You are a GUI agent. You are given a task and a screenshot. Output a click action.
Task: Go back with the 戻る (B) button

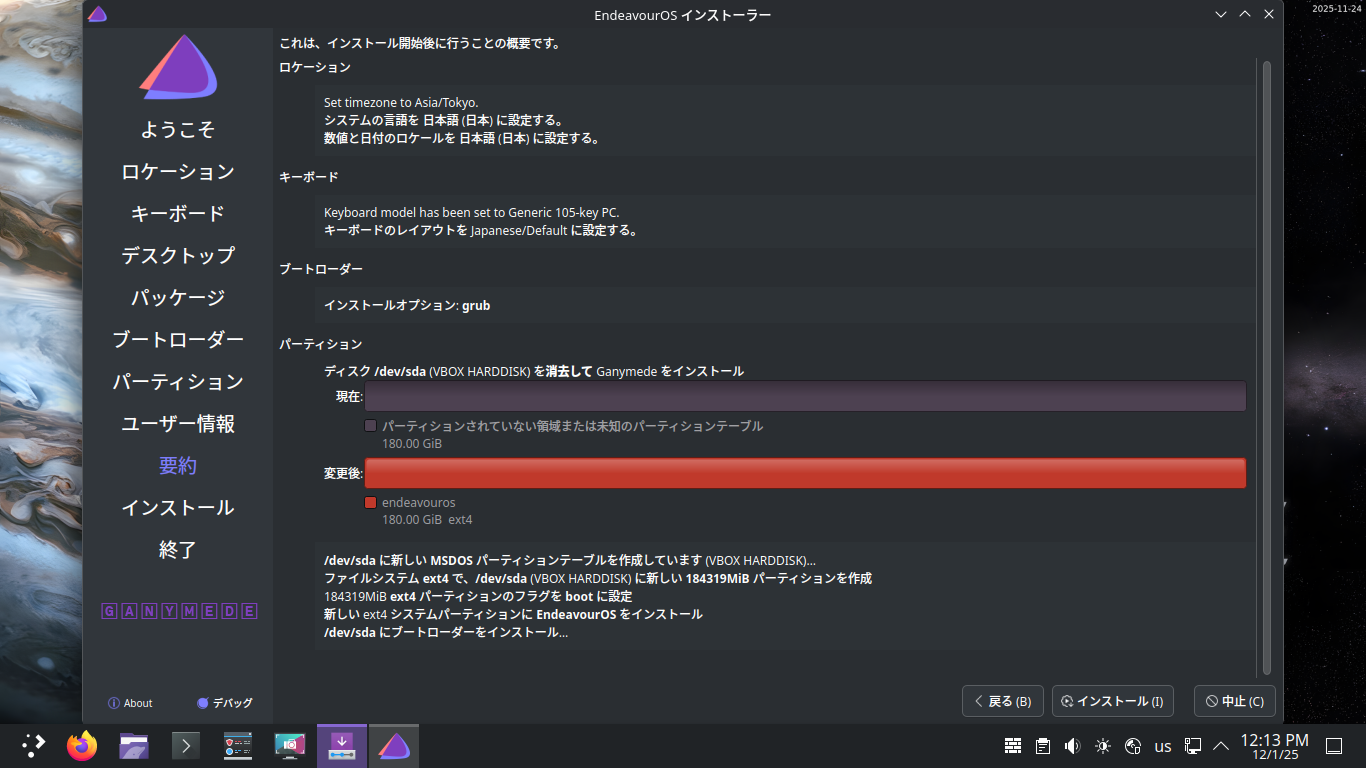1003,701
